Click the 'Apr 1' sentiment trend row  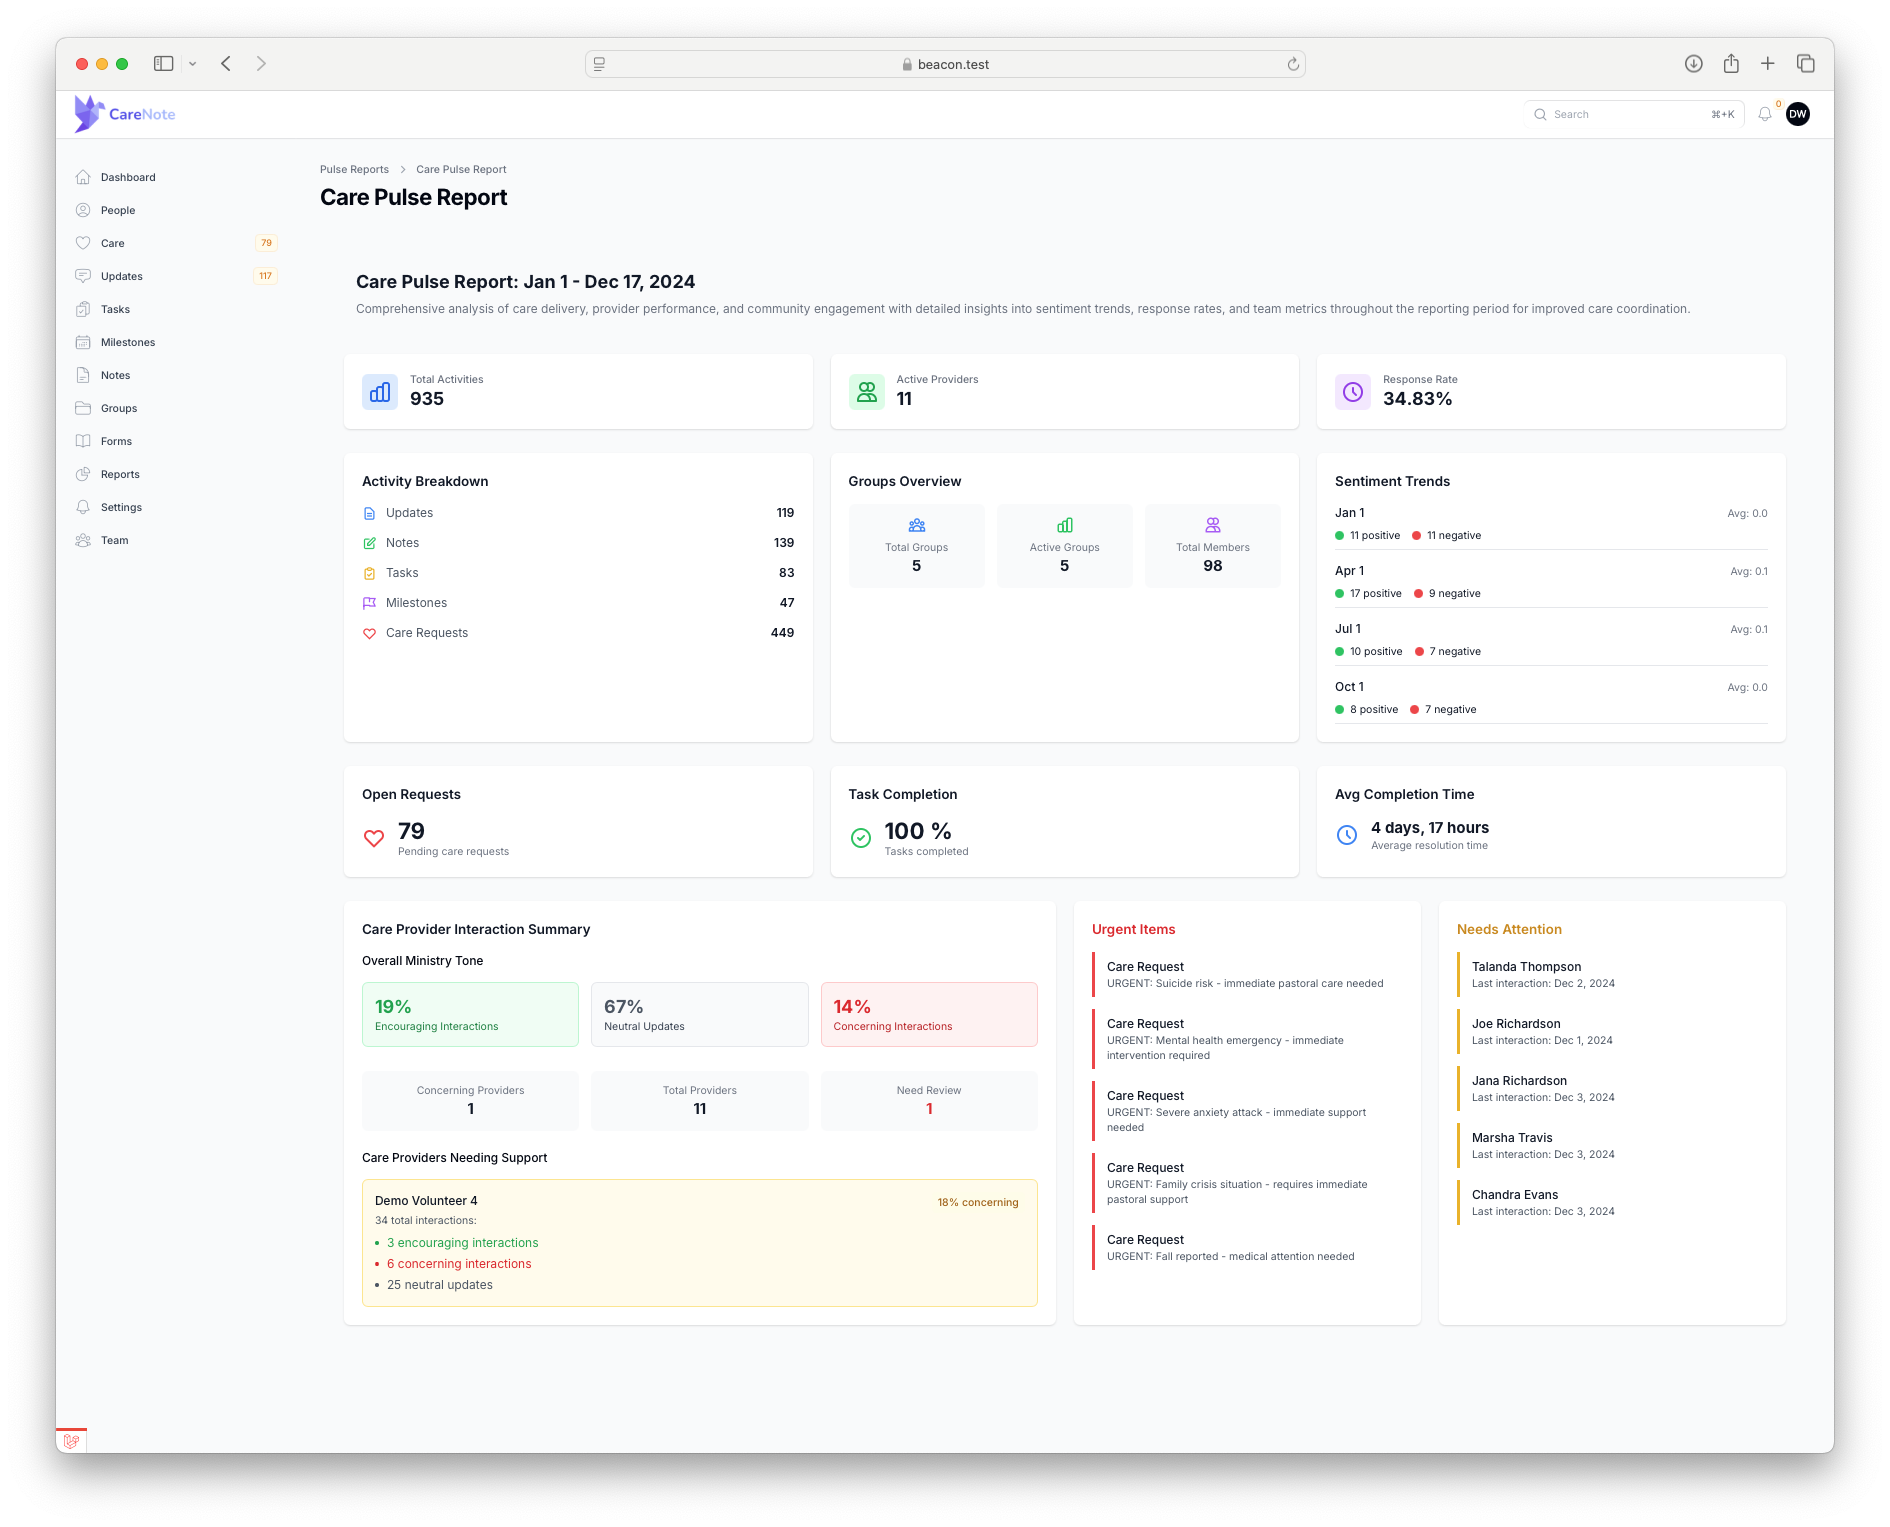(x=1551, y=582)
